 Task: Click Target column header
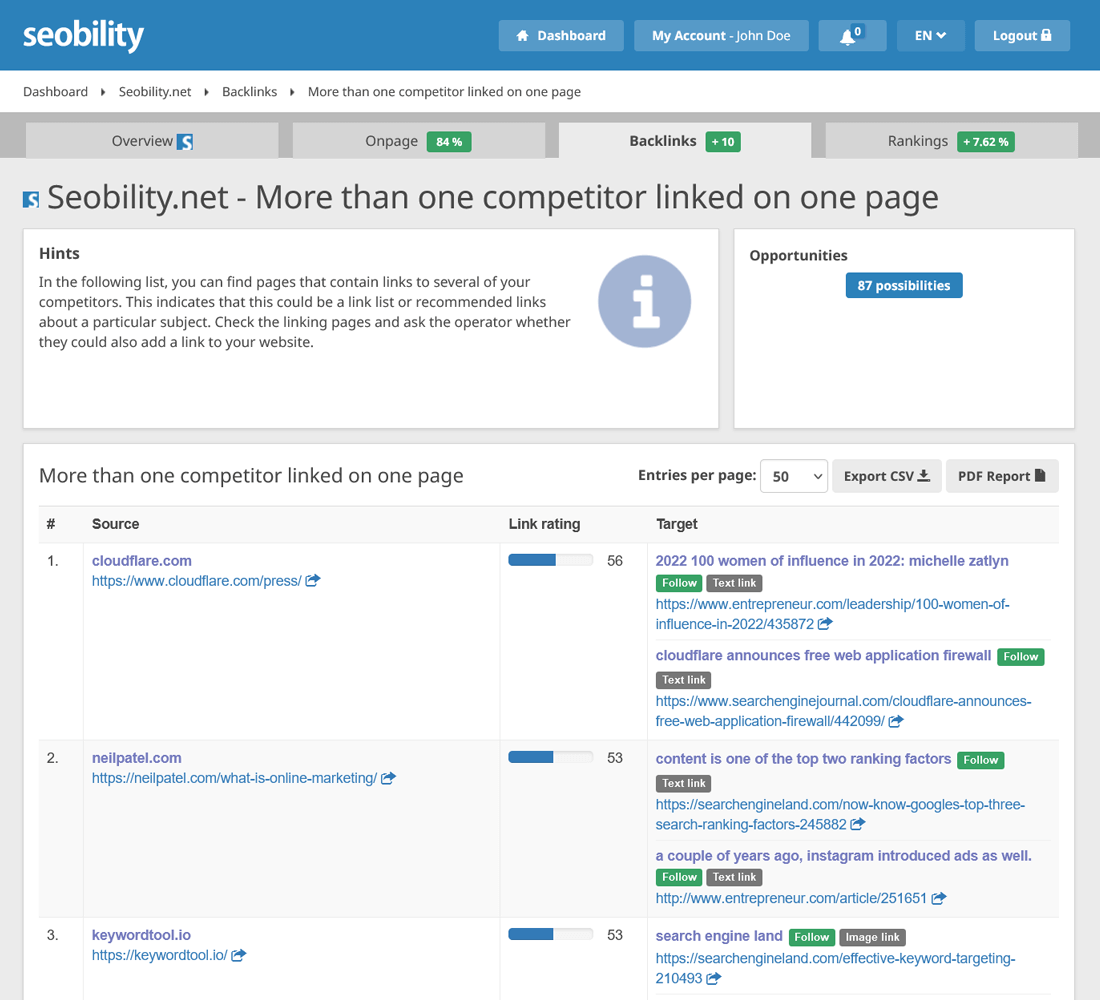click(x=676, y=524)
